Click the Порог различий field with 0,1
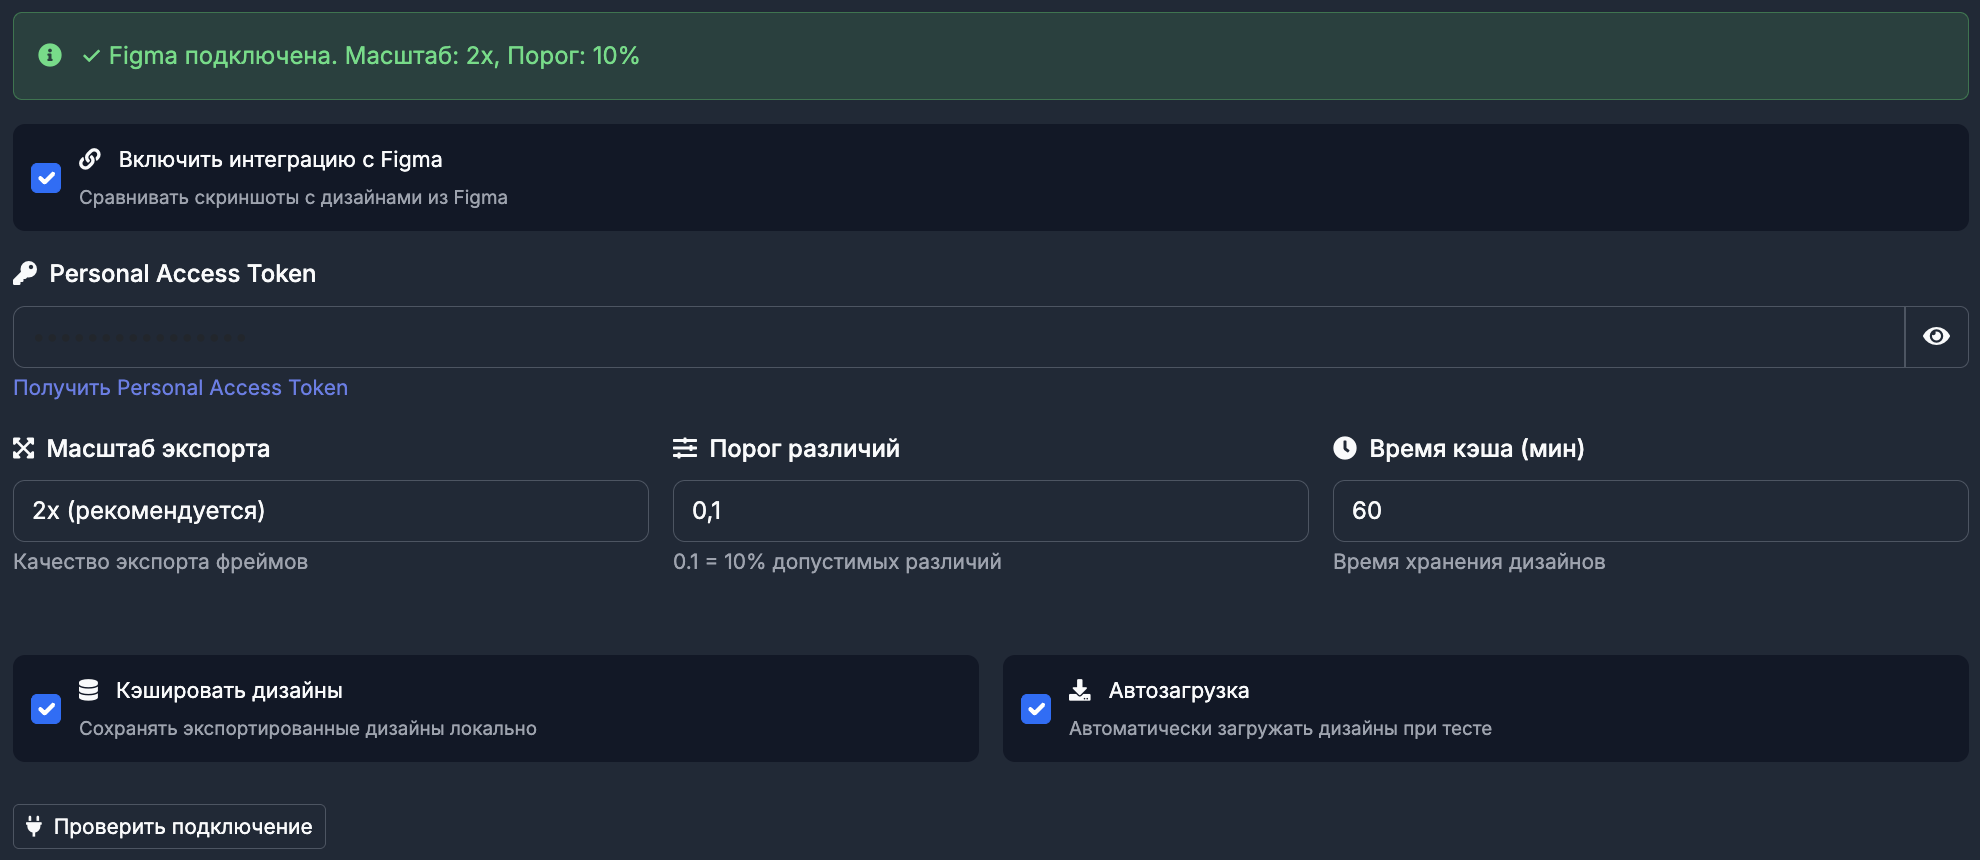Viewport: 1980px width, 860px height. tap(991, 511)
